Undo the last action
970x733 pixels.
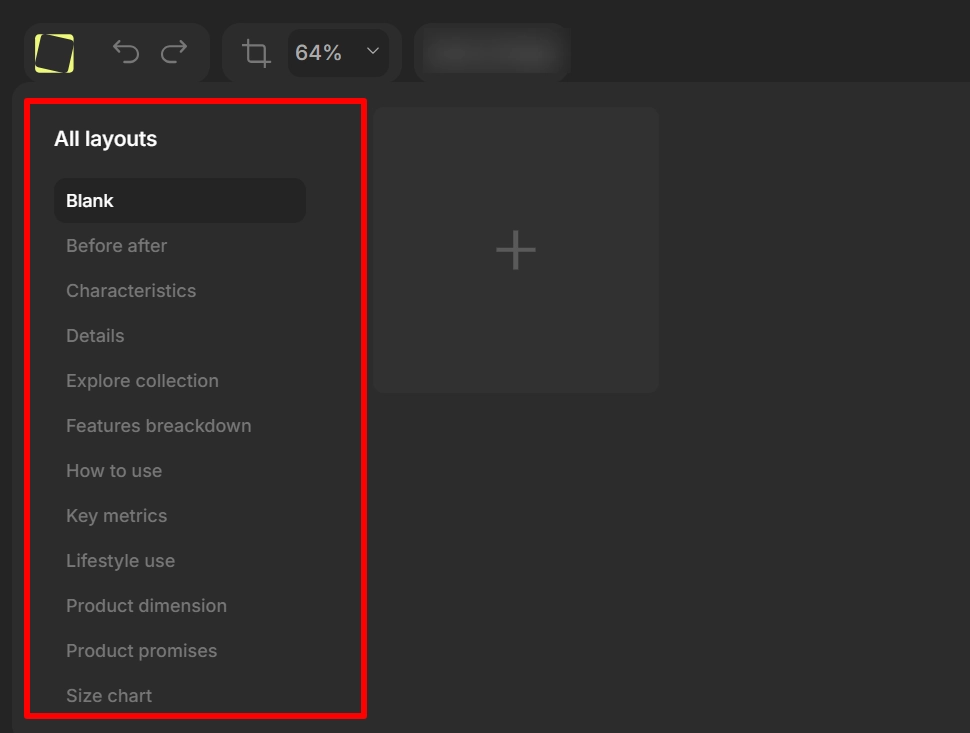pos(127,52)
